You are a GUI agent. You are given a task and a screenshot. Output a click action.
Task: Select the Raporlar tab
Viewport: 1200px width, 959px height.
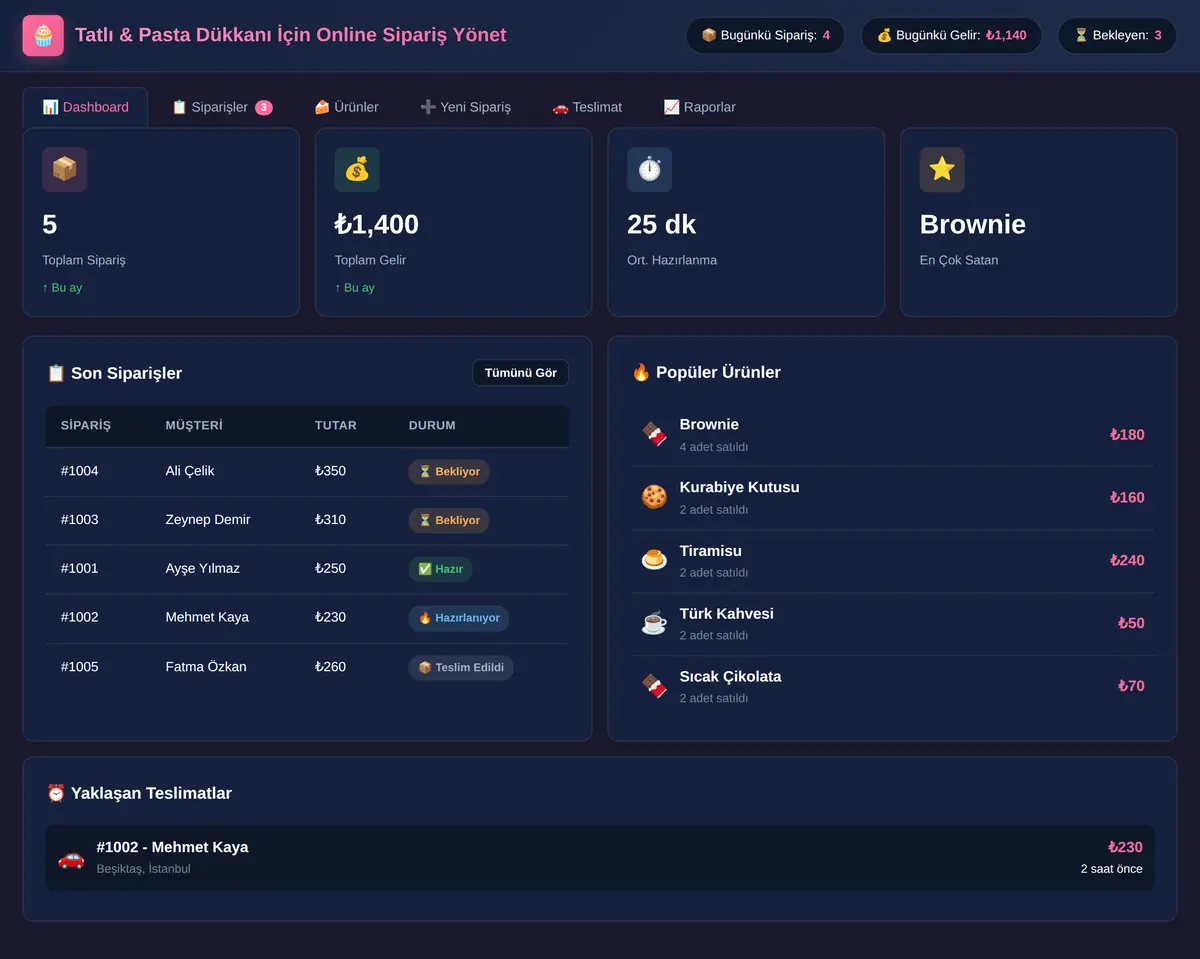click(699, 107)
